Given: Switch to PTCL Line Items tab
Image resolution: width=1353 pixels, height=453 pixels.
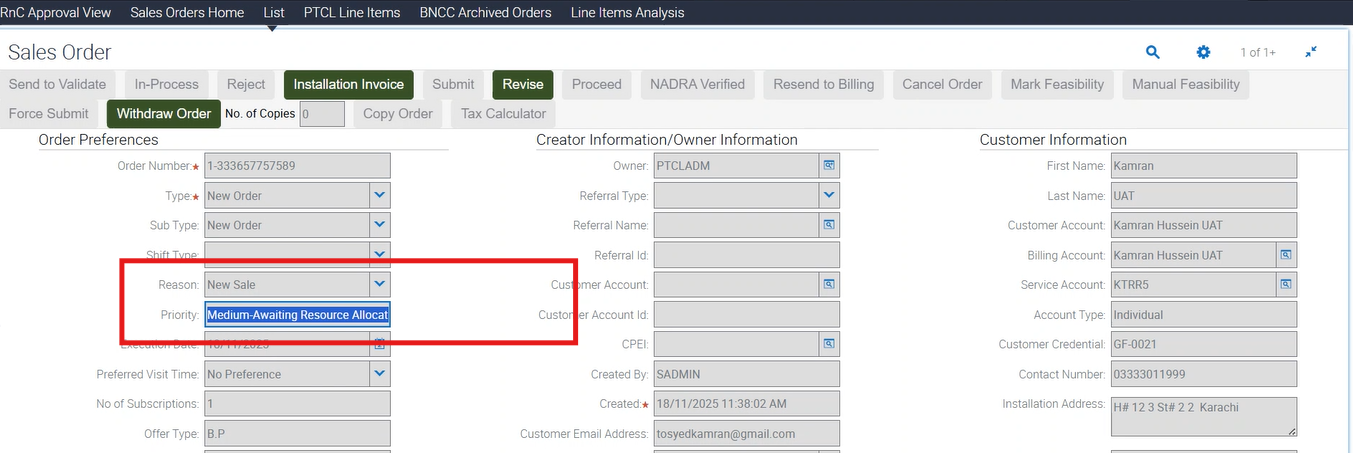Looking at the screenshot, I should click(352, 13).
